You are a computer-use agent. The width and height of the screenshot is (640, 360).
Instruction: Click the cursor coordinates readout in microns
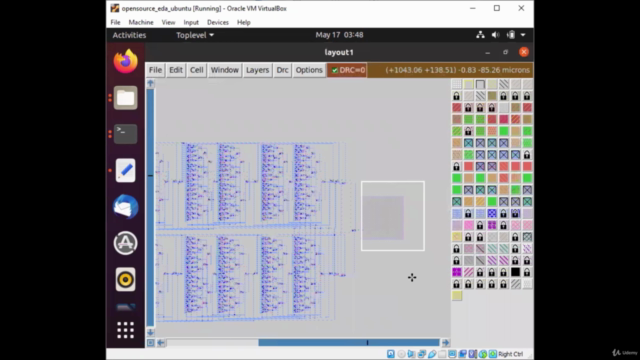(457, 70)
